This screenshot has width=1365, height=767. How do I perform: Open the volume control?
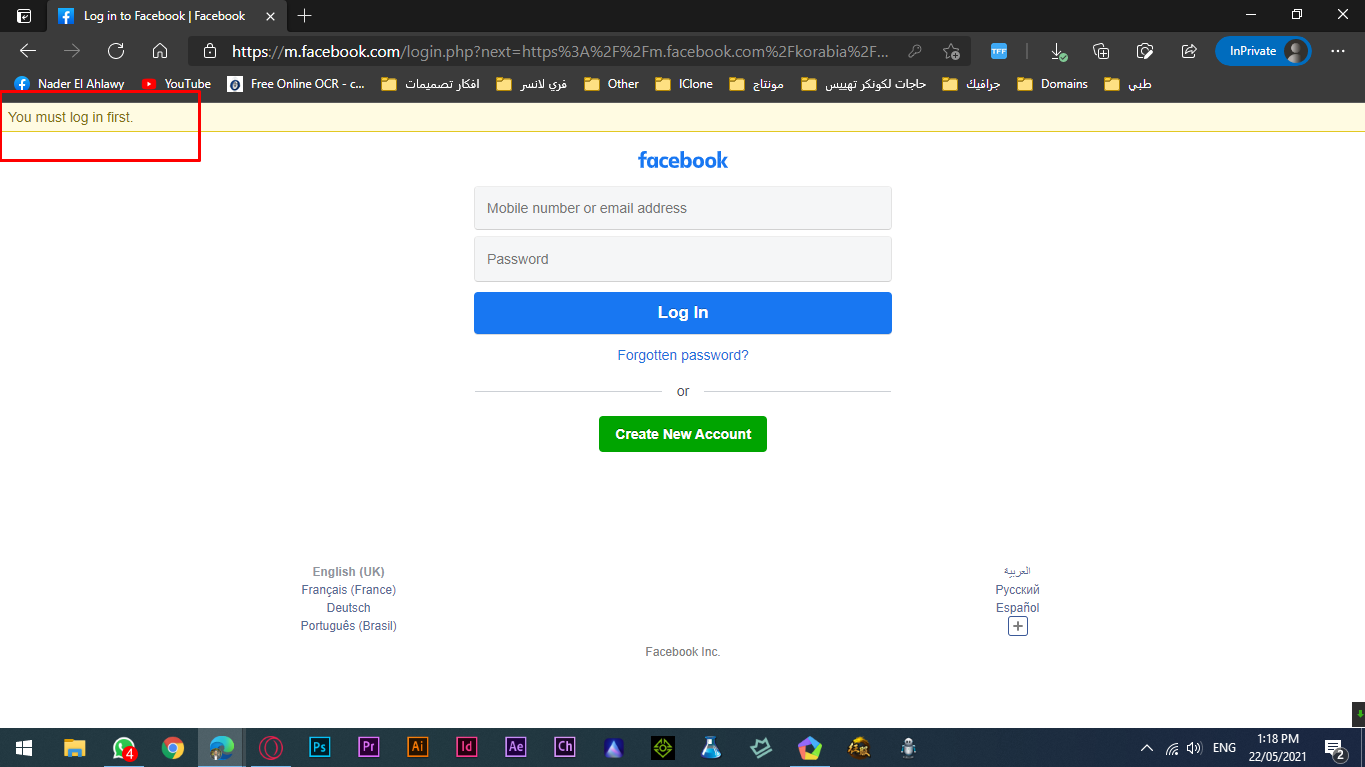tap(1194, 747)
